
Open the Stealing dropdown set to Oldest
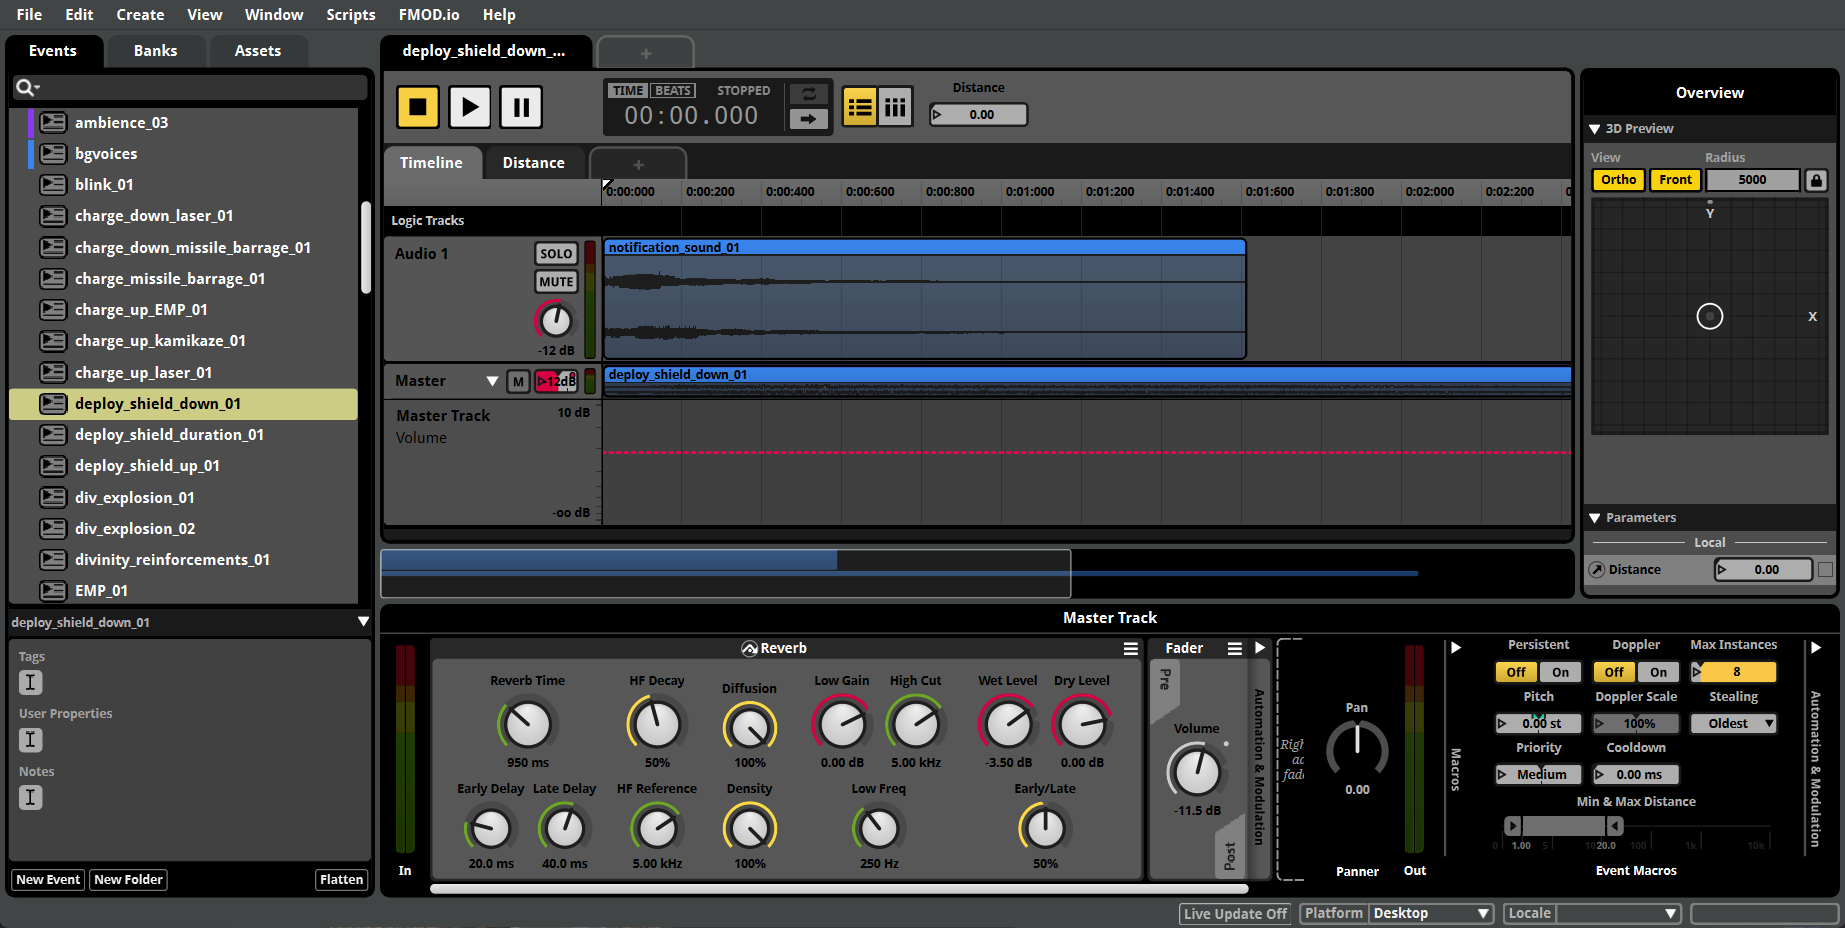pyautogui.click(x=1733, y=723)
